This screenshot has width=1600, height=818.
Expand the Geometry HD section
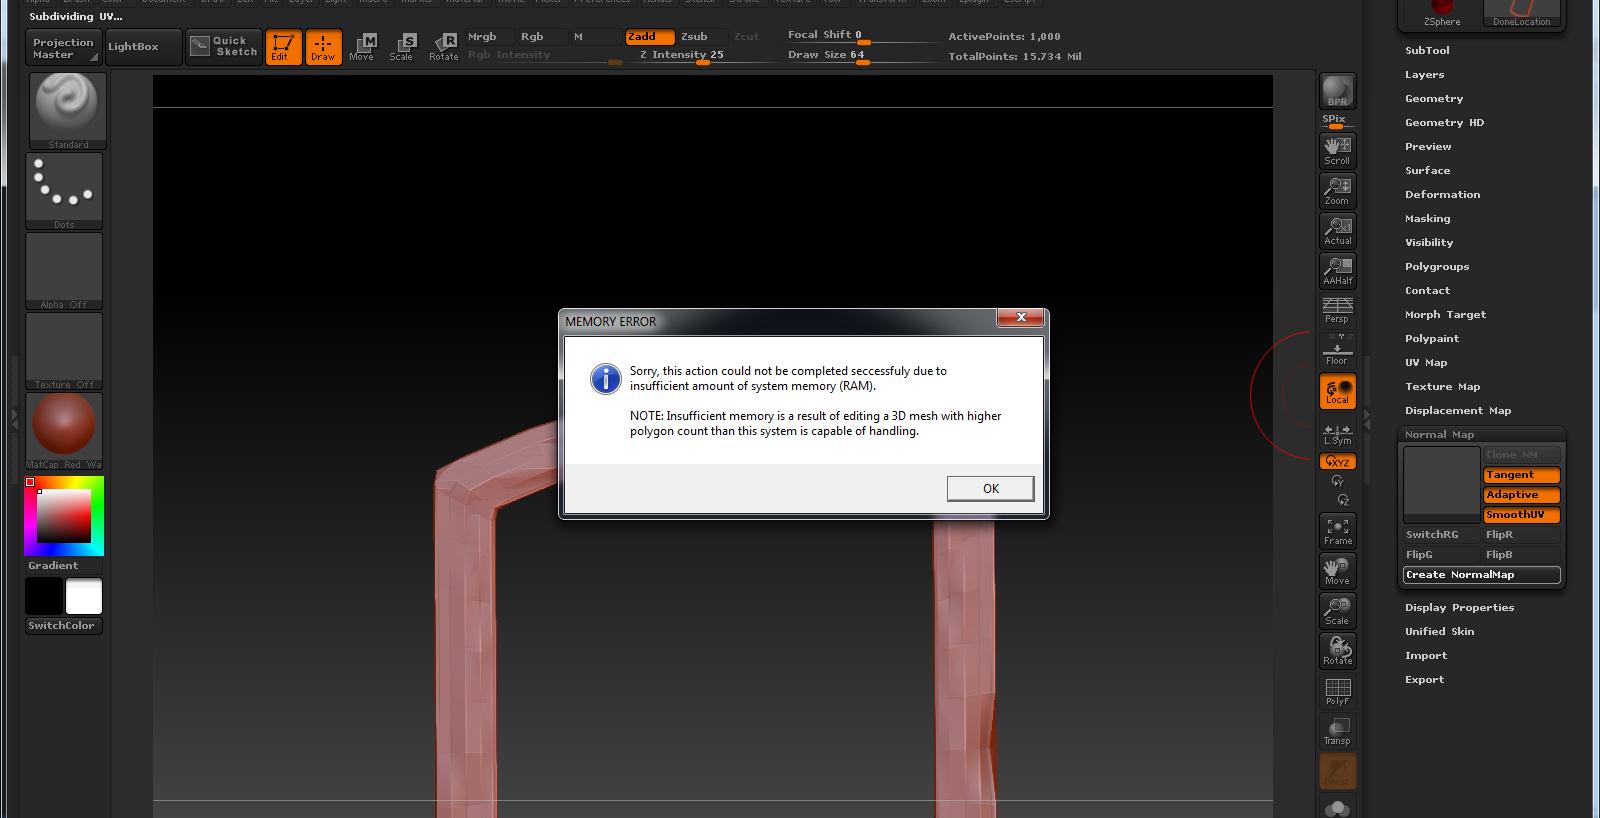pyautogui.click(x=1444, y=123)
